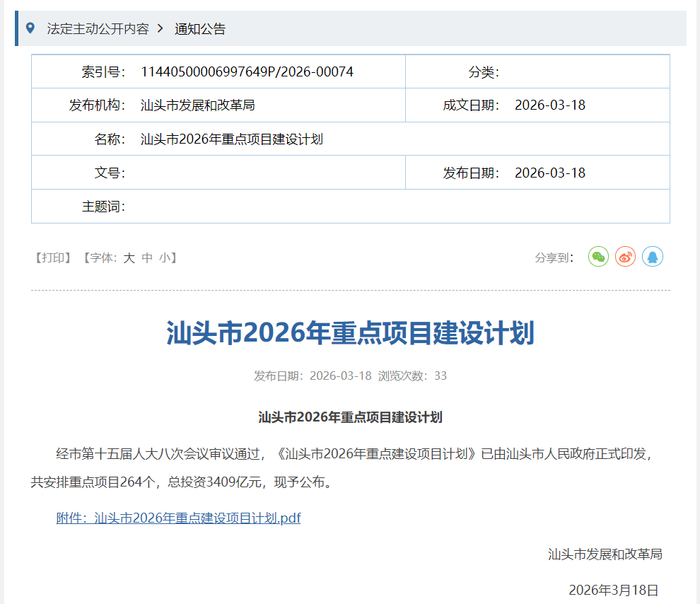Click the 成文日期 value 2026-03-18

coord(550,105)
